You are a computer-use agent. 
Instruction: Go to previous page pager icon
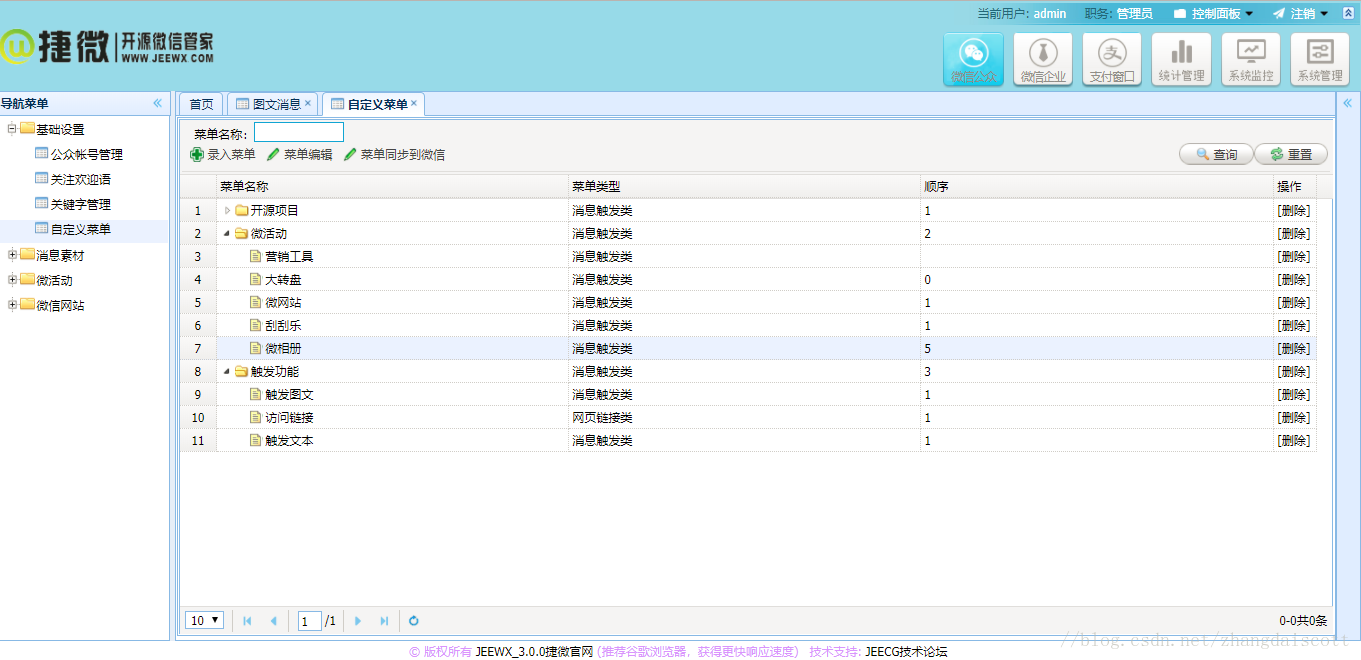coord(273,621)
